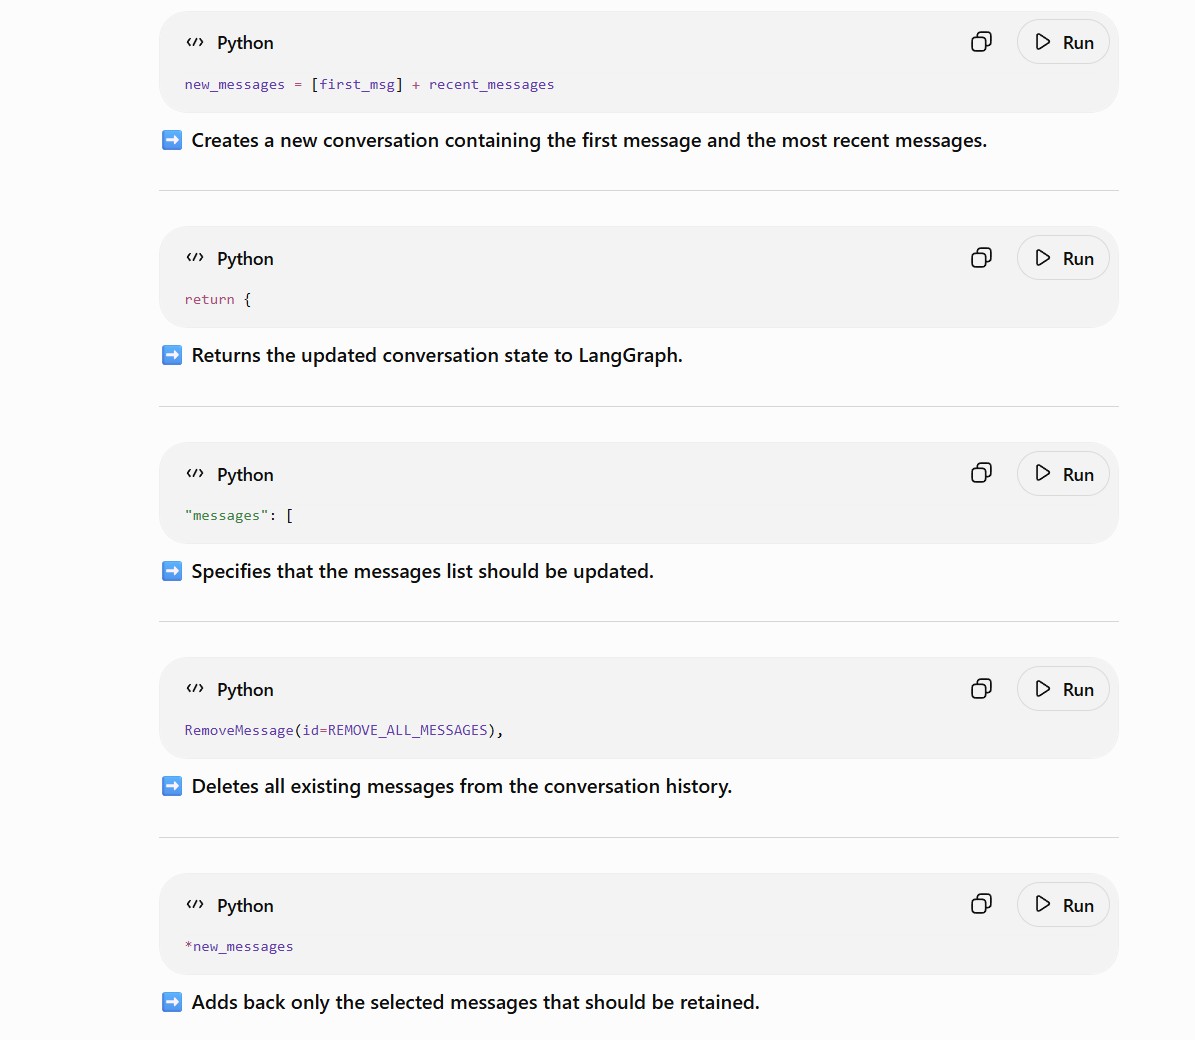Click the arrow emoji before 'Returns the updated conversation'
The height and width of the screenshot is (1040, 1195).
point(172,355)
